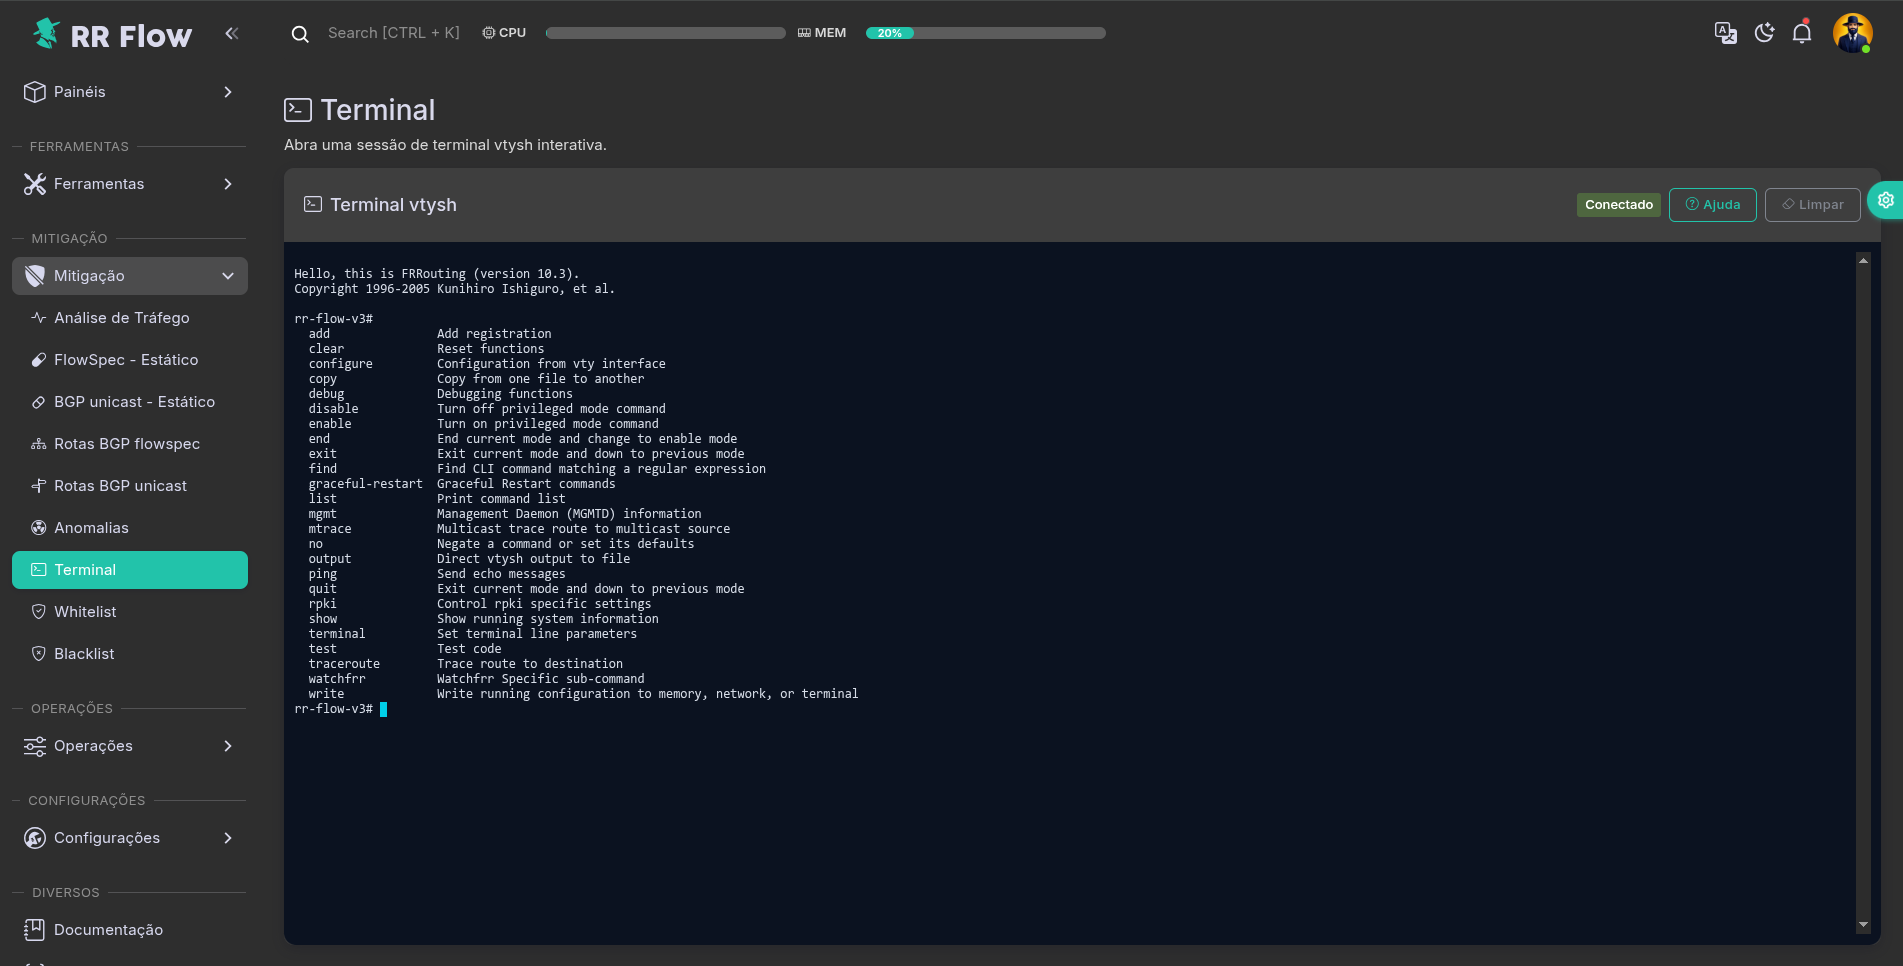
Task: Open the Whitelist page
Action: point(85,612)
